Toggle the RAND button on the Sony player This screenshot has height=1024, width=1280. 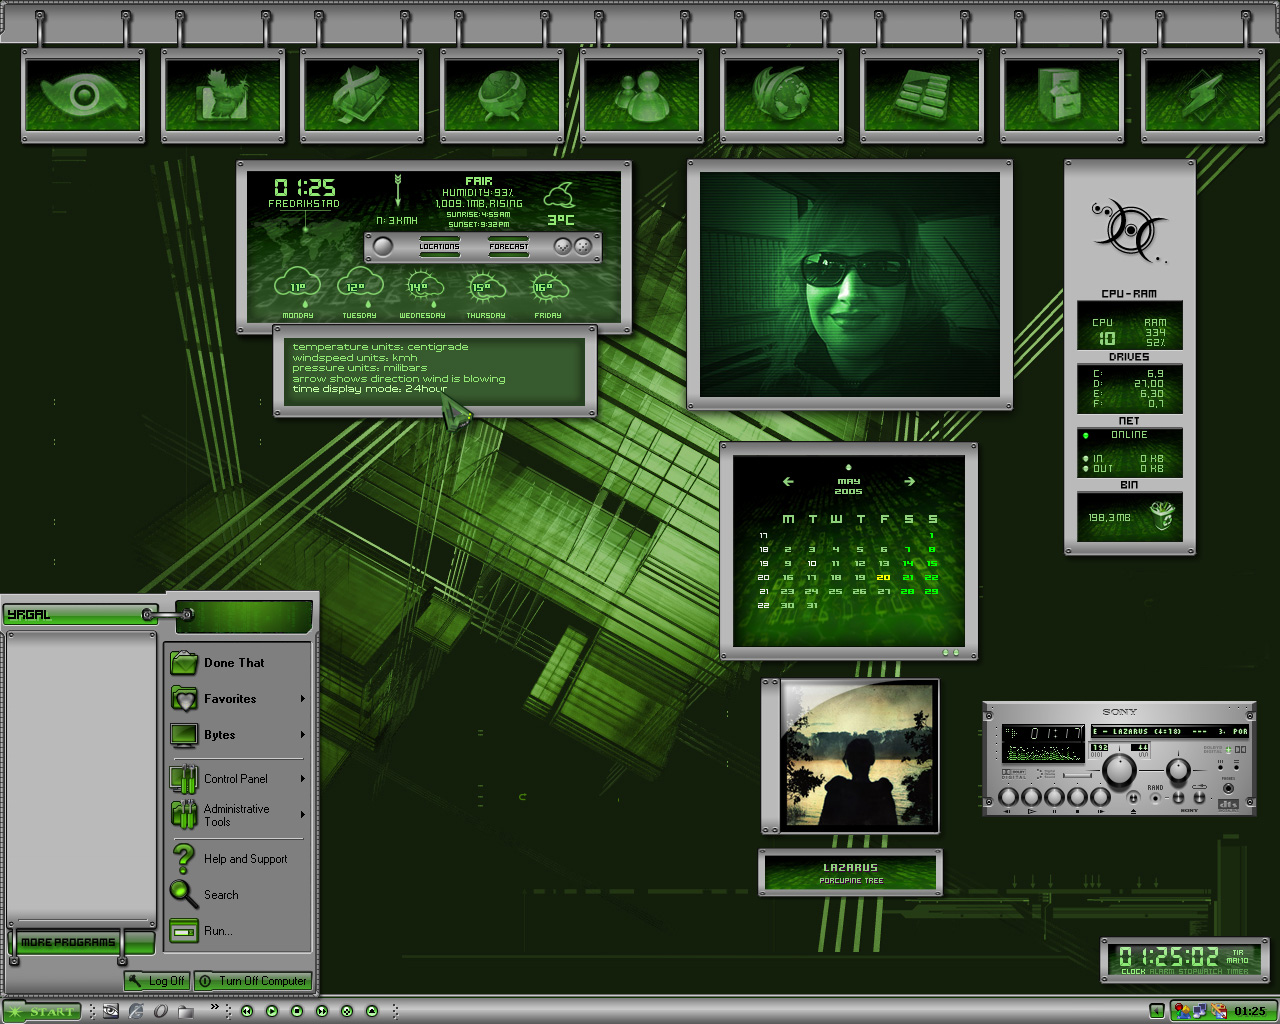(1155, 797)
